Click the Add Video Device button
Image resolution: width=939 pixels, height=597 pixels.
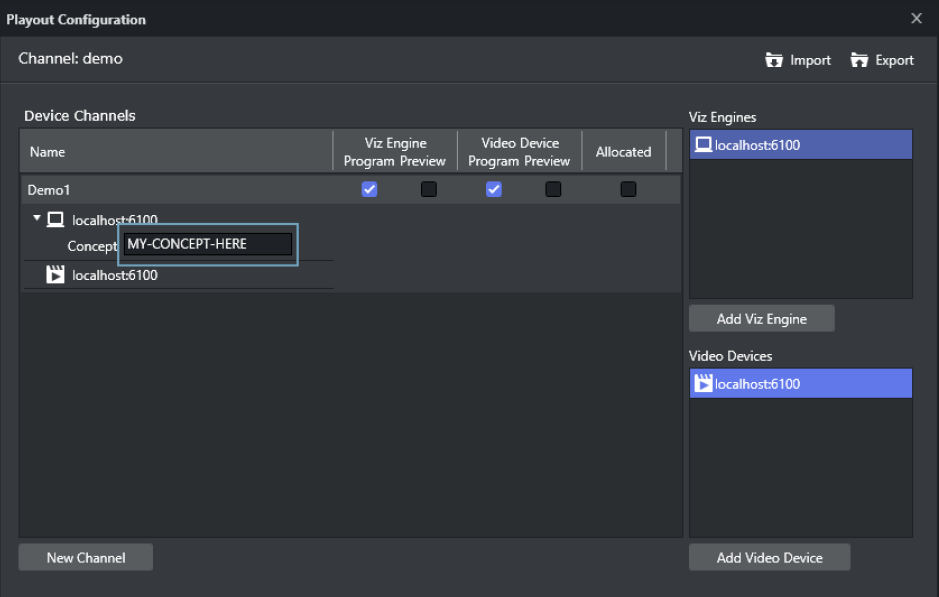(769, 558)
